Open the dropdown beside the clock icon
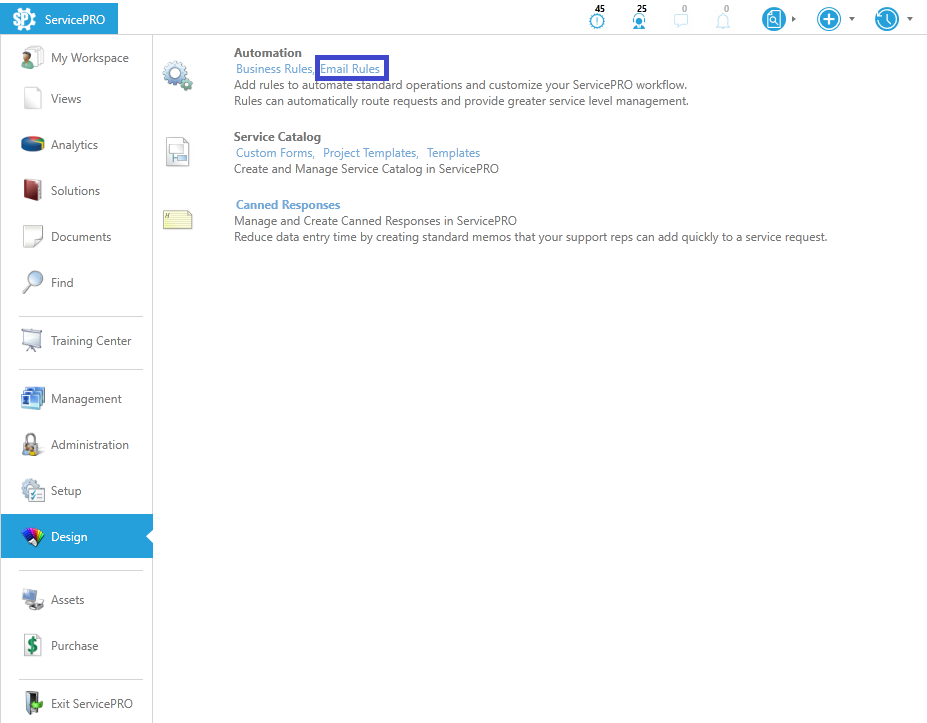 pyautogui.click(x=910, y=19)
